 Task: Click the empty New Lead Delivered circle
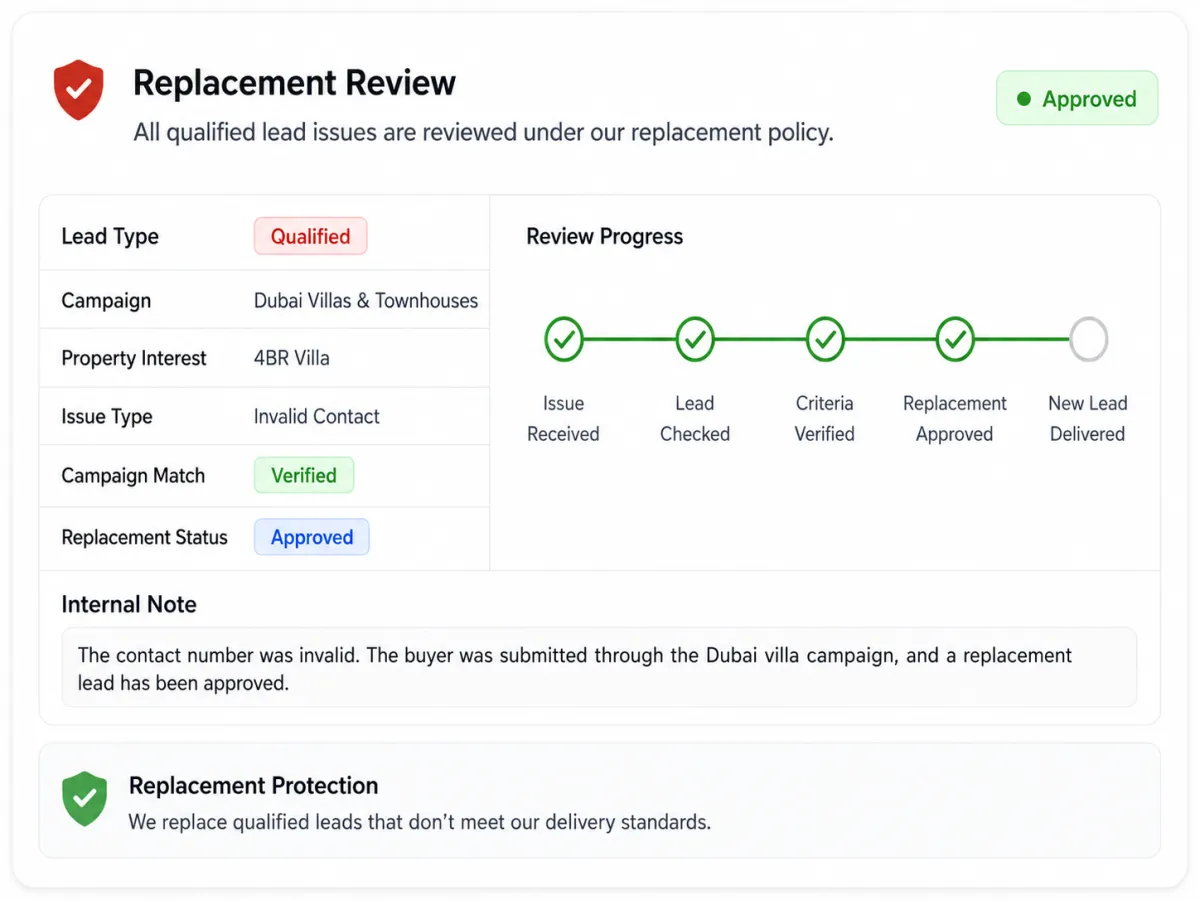click(1088, 340)
